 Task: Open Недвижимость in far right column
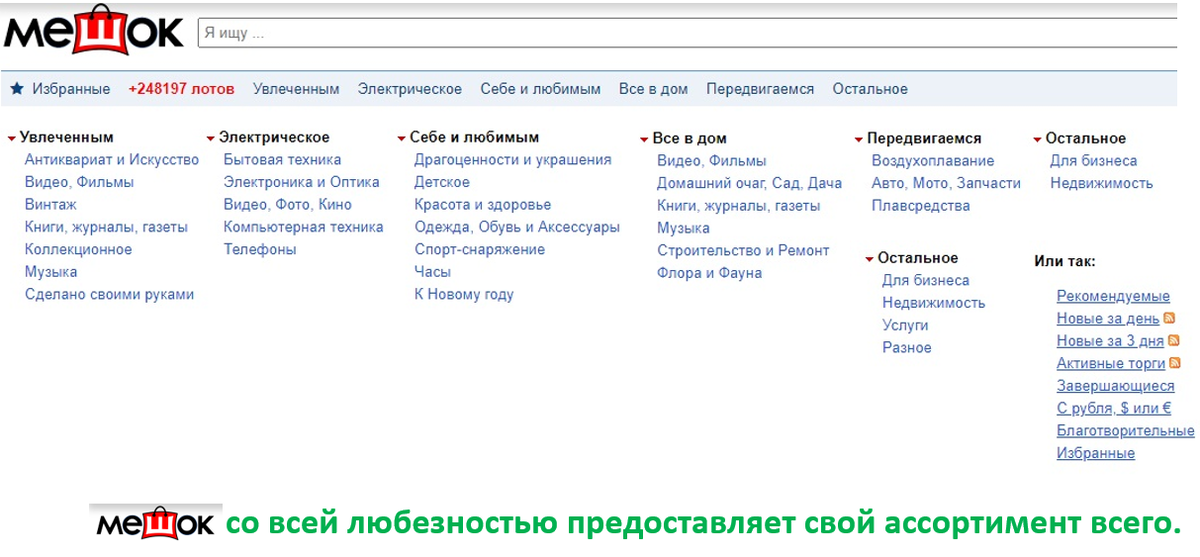click(1101, 183)
